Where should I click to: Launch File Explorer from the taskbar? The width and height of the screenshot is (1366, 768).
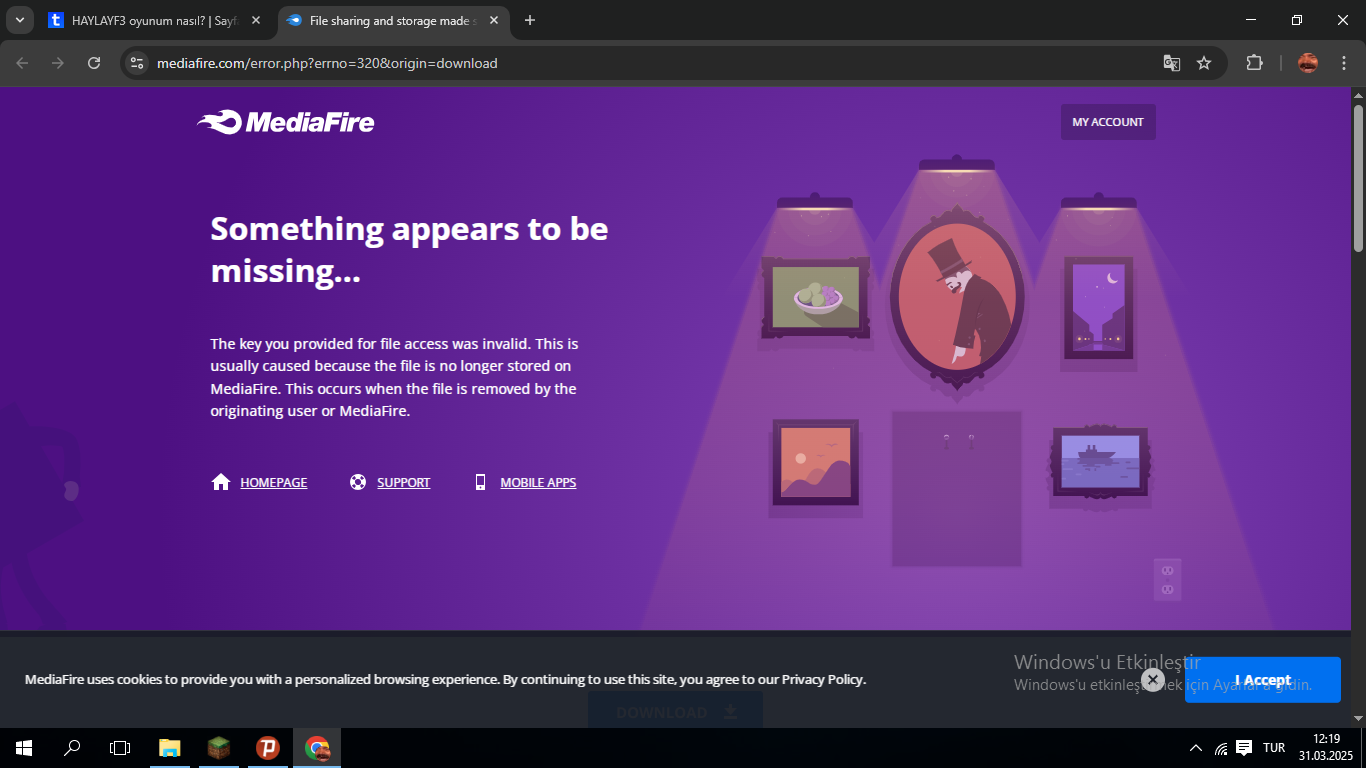click(170, 748)
